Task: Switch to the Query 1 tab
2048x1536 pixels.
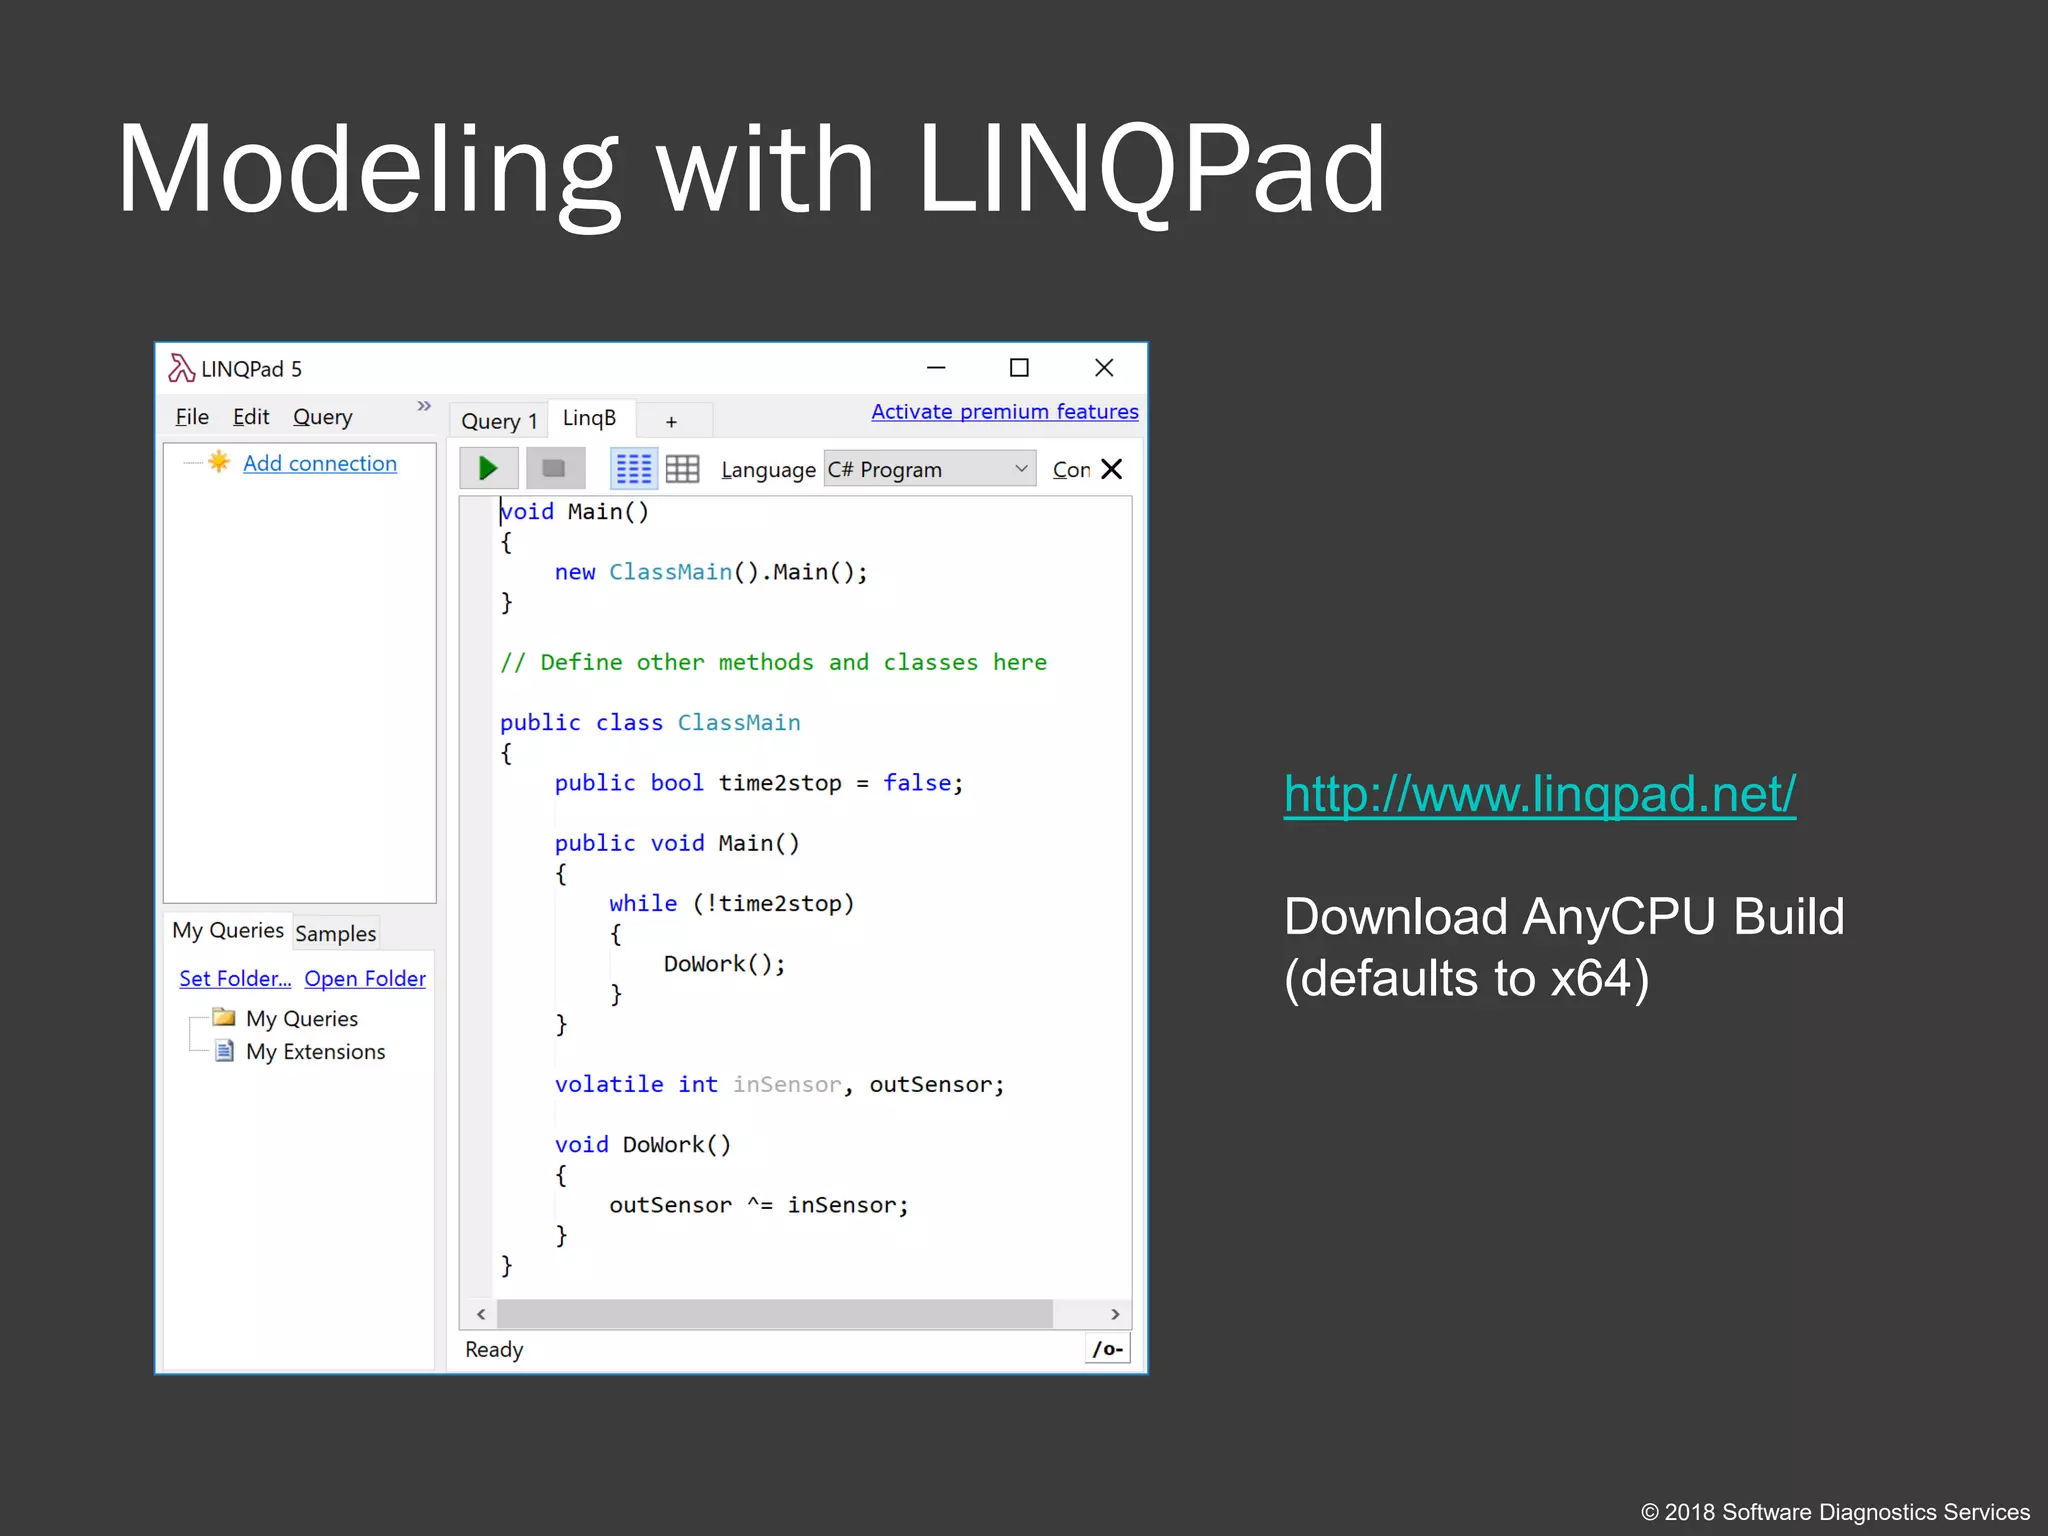Action: [x=499, y=421]
